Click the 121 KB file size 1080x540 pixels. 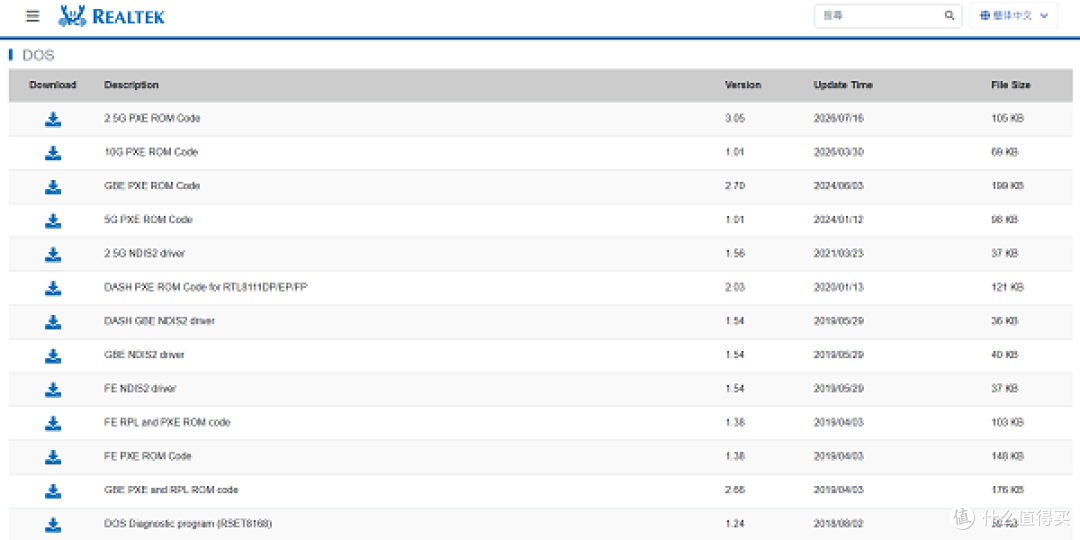(1008, 287)
